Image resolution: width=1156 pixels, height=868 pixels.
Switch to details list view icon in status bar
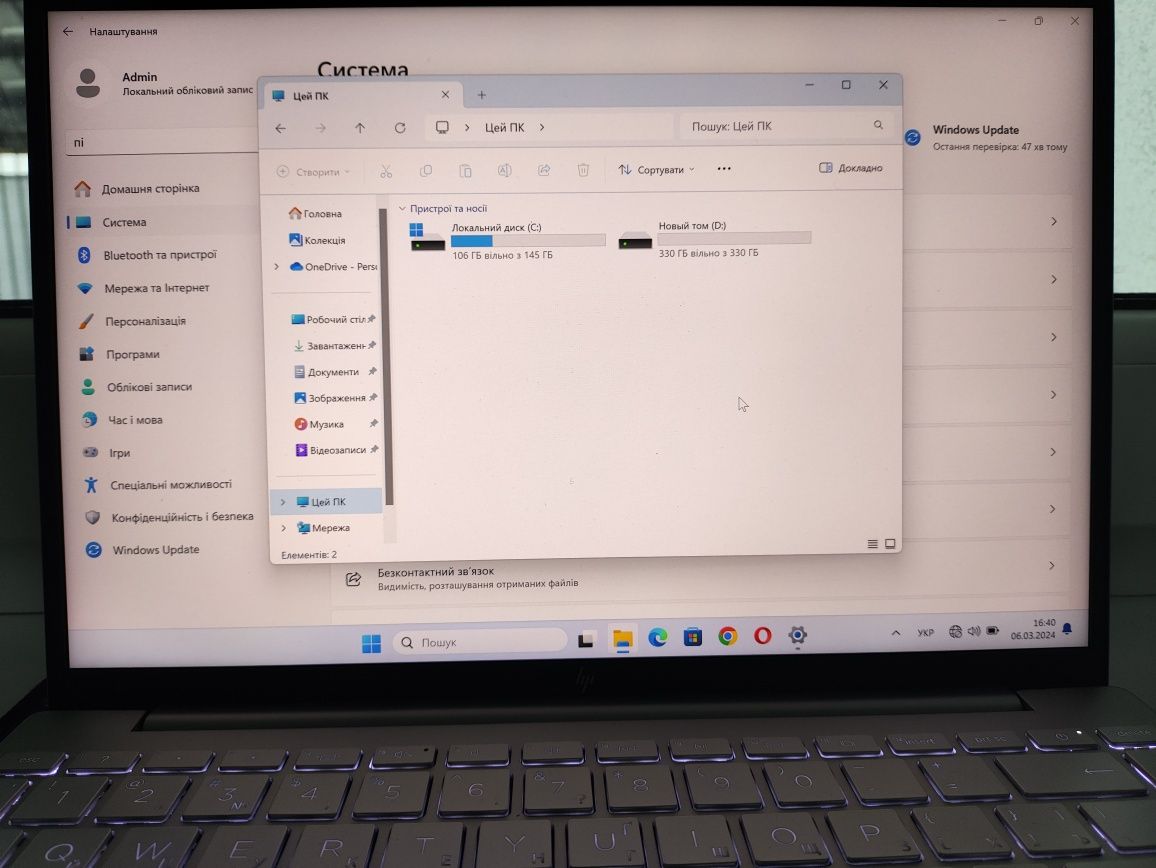(x=872, y=544)
